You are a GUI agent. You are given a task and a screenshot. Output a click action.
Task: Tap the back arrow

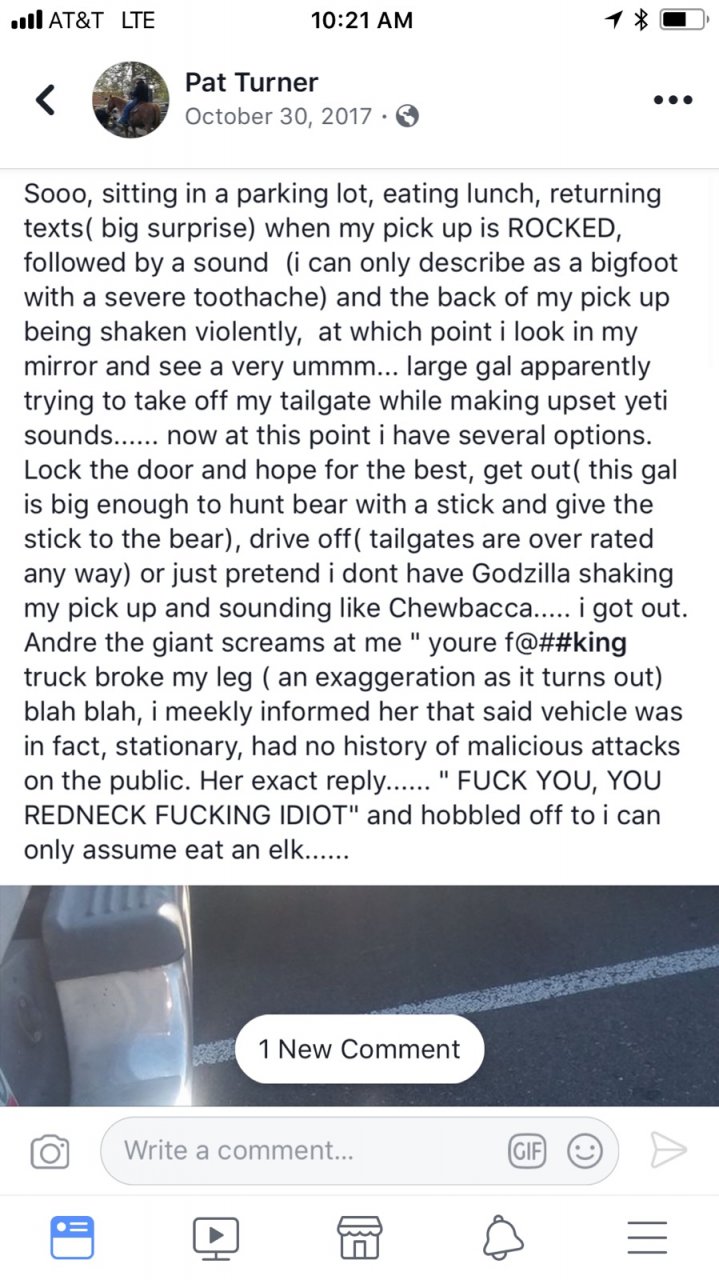(x=45, y=99)
